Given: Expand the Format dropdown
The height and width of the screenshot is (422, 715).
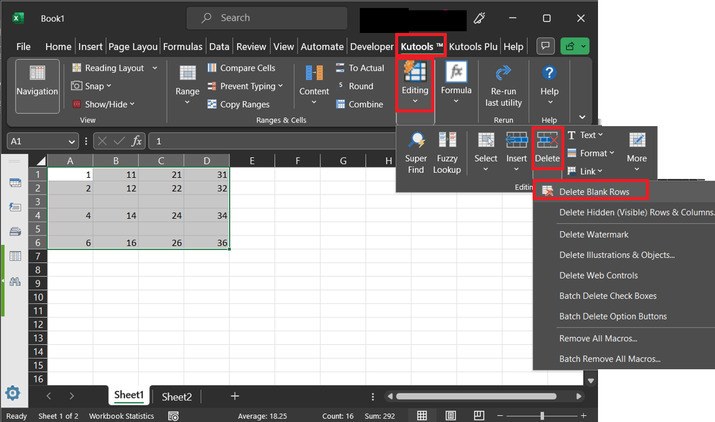Looking at the screenshot, I should click(611, 153).
